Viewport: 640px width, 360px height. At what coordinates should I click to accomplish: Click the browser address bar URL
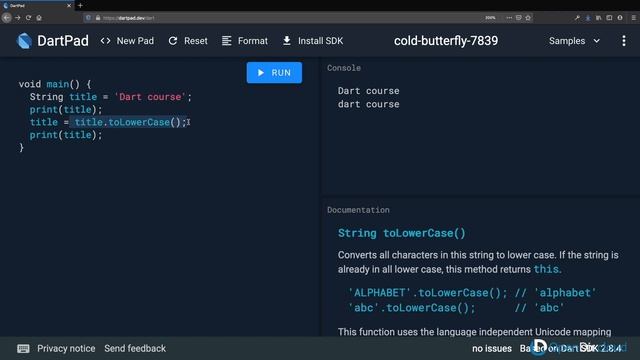click(x=129, y=18)
